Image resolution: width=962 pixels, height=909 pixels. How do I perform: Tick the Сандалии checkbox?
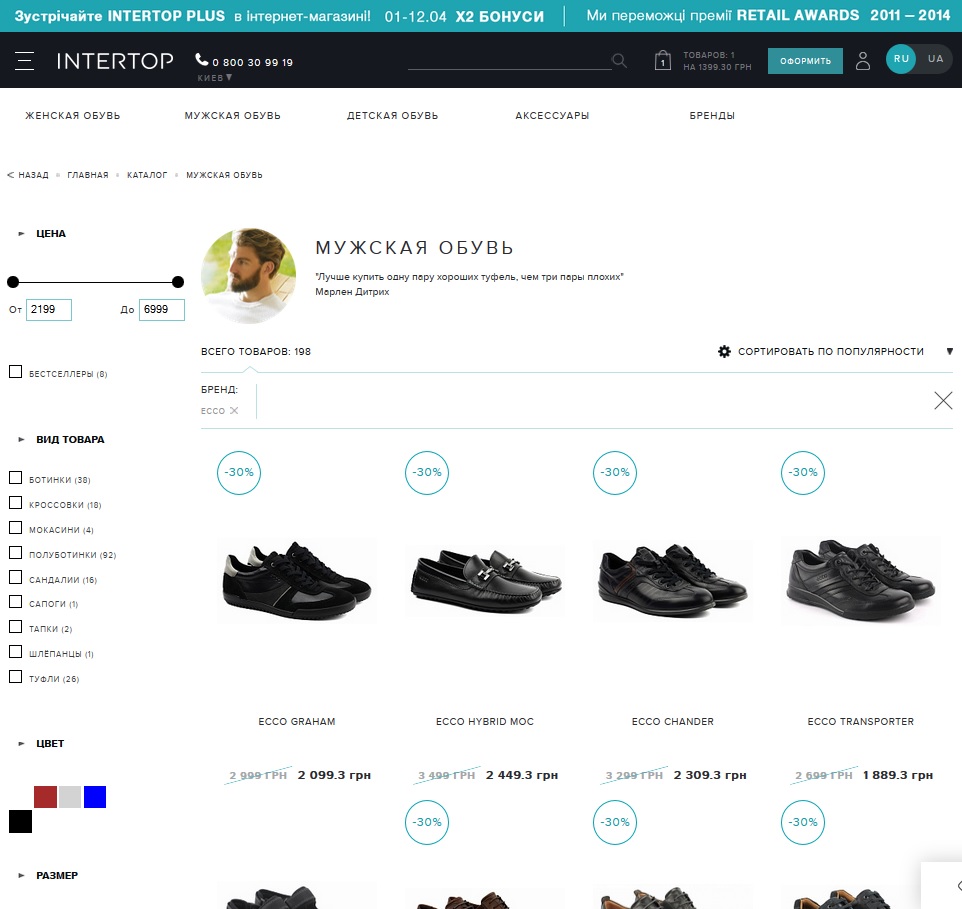click(x=15, y=578)
